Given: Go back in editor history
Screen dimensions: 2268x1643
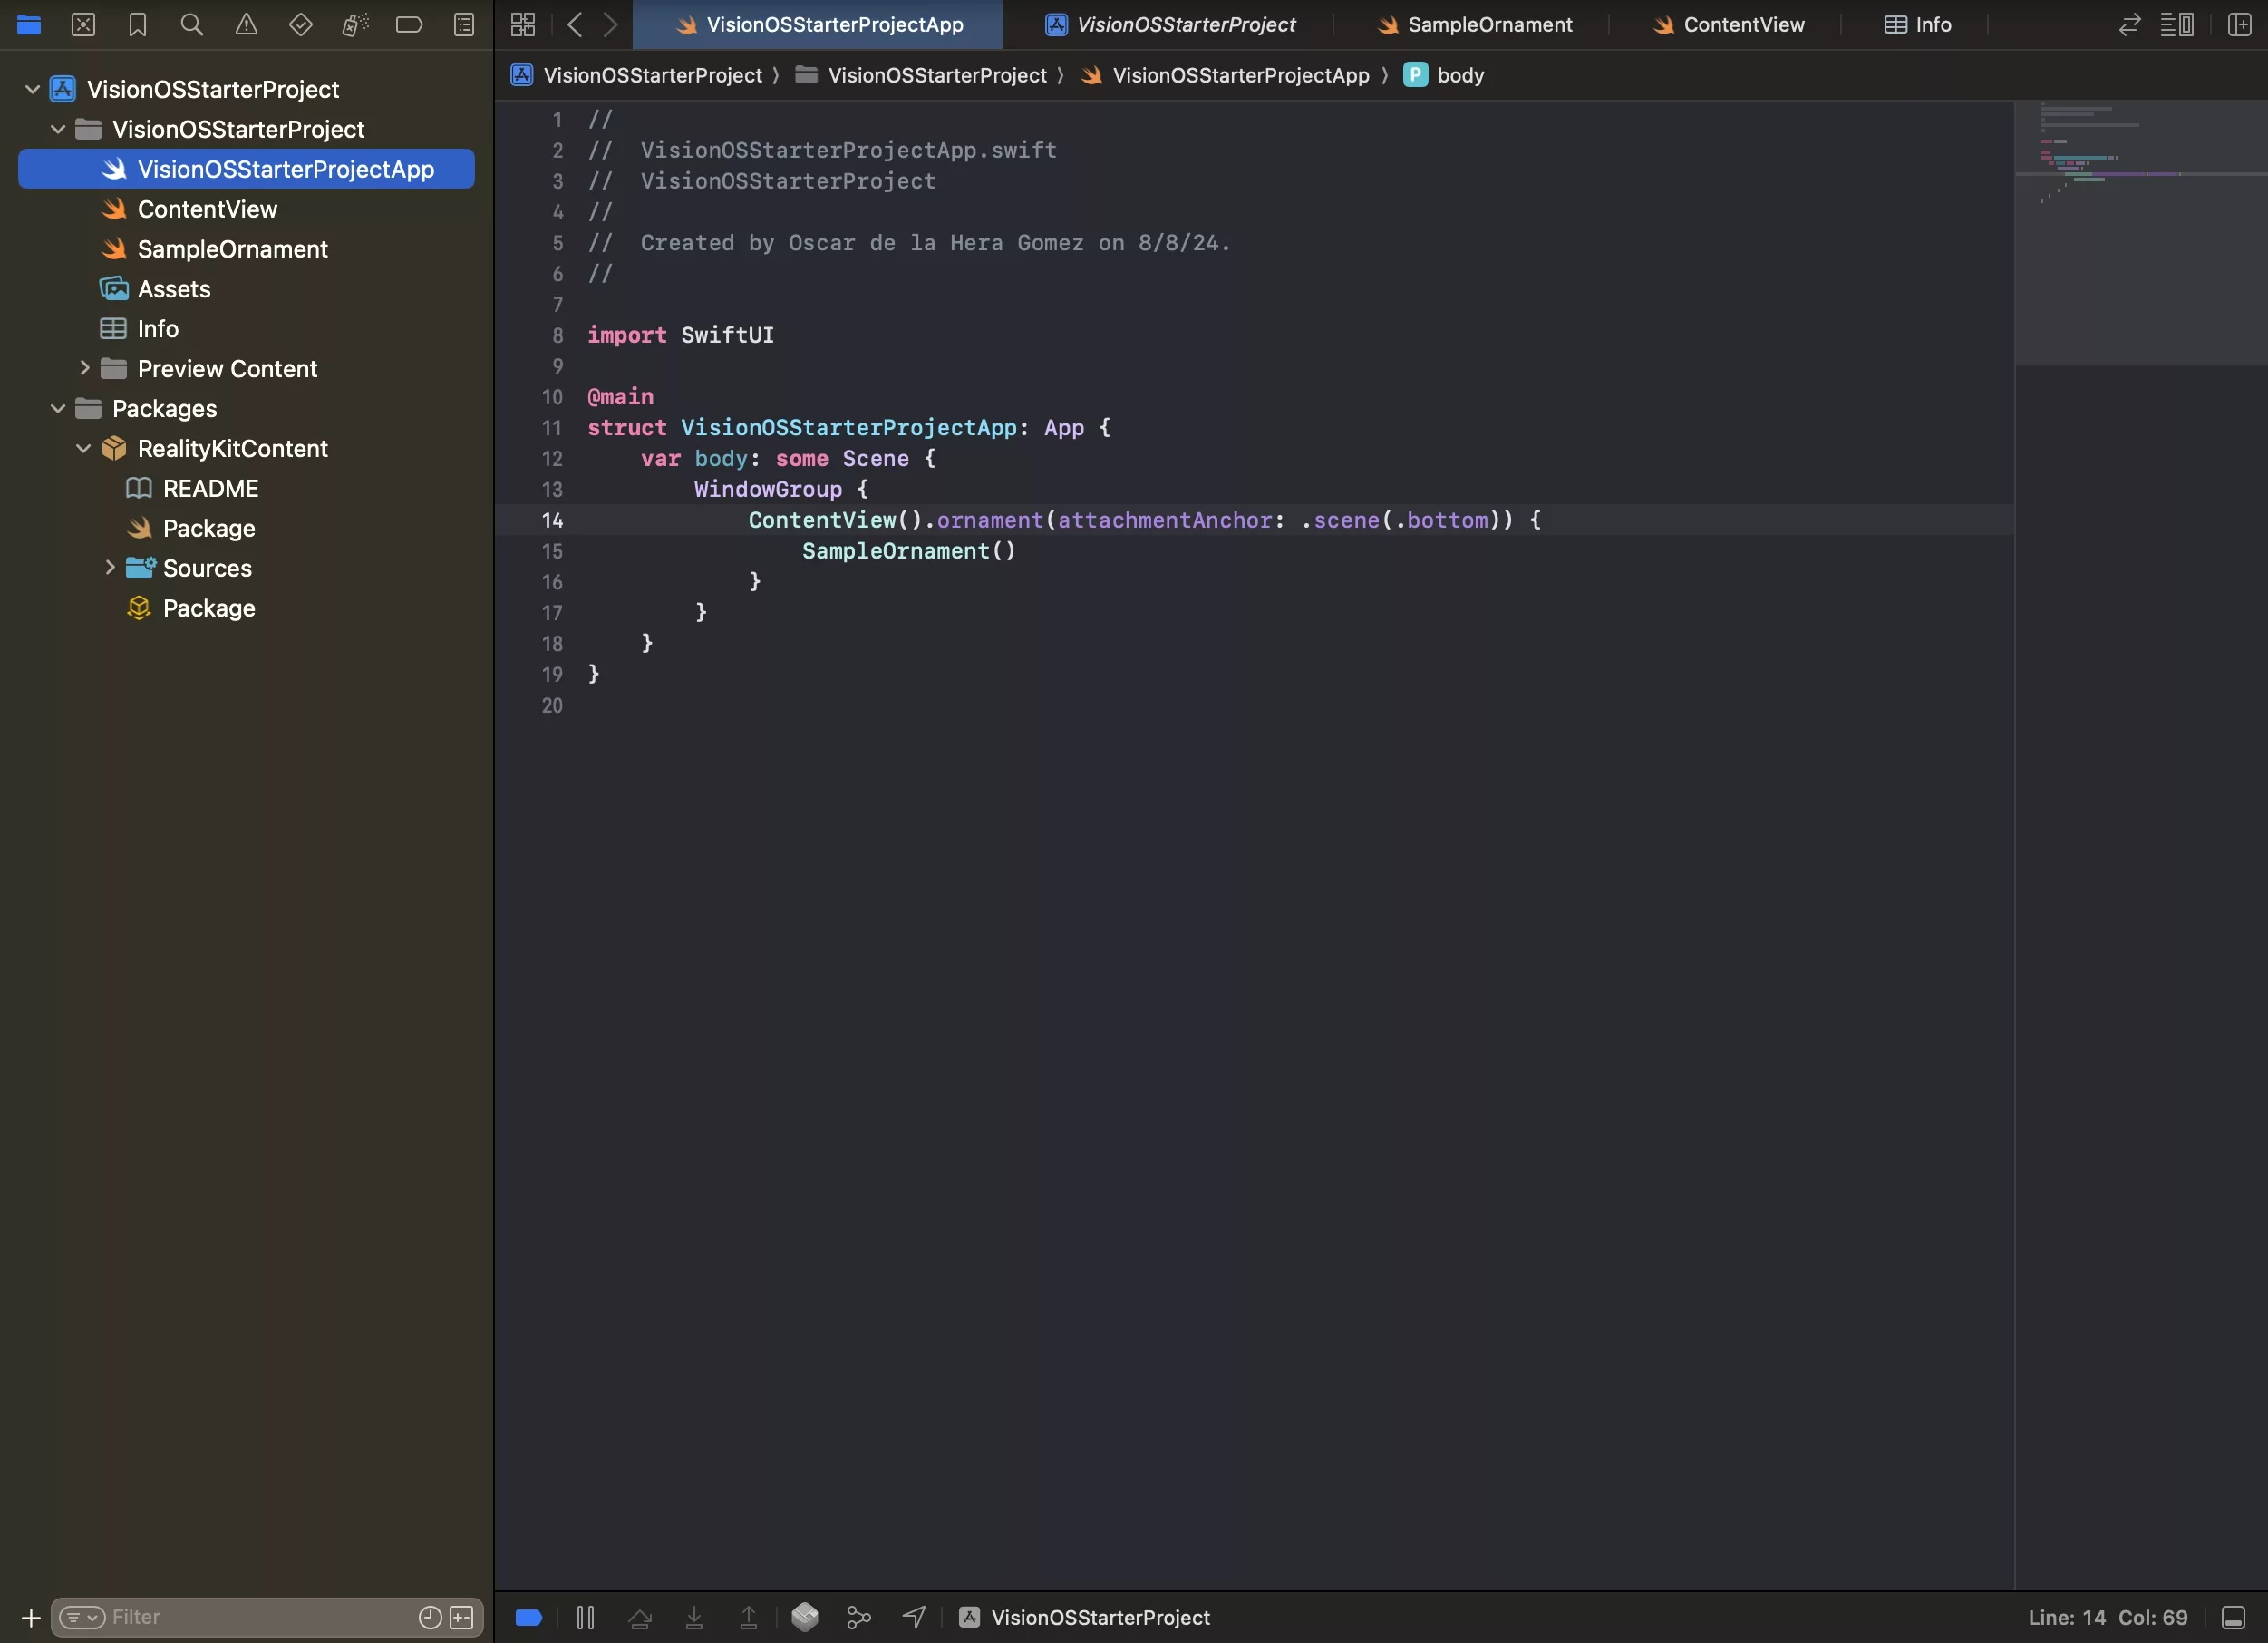Looking at the screenshot, I should coord(574,25).
